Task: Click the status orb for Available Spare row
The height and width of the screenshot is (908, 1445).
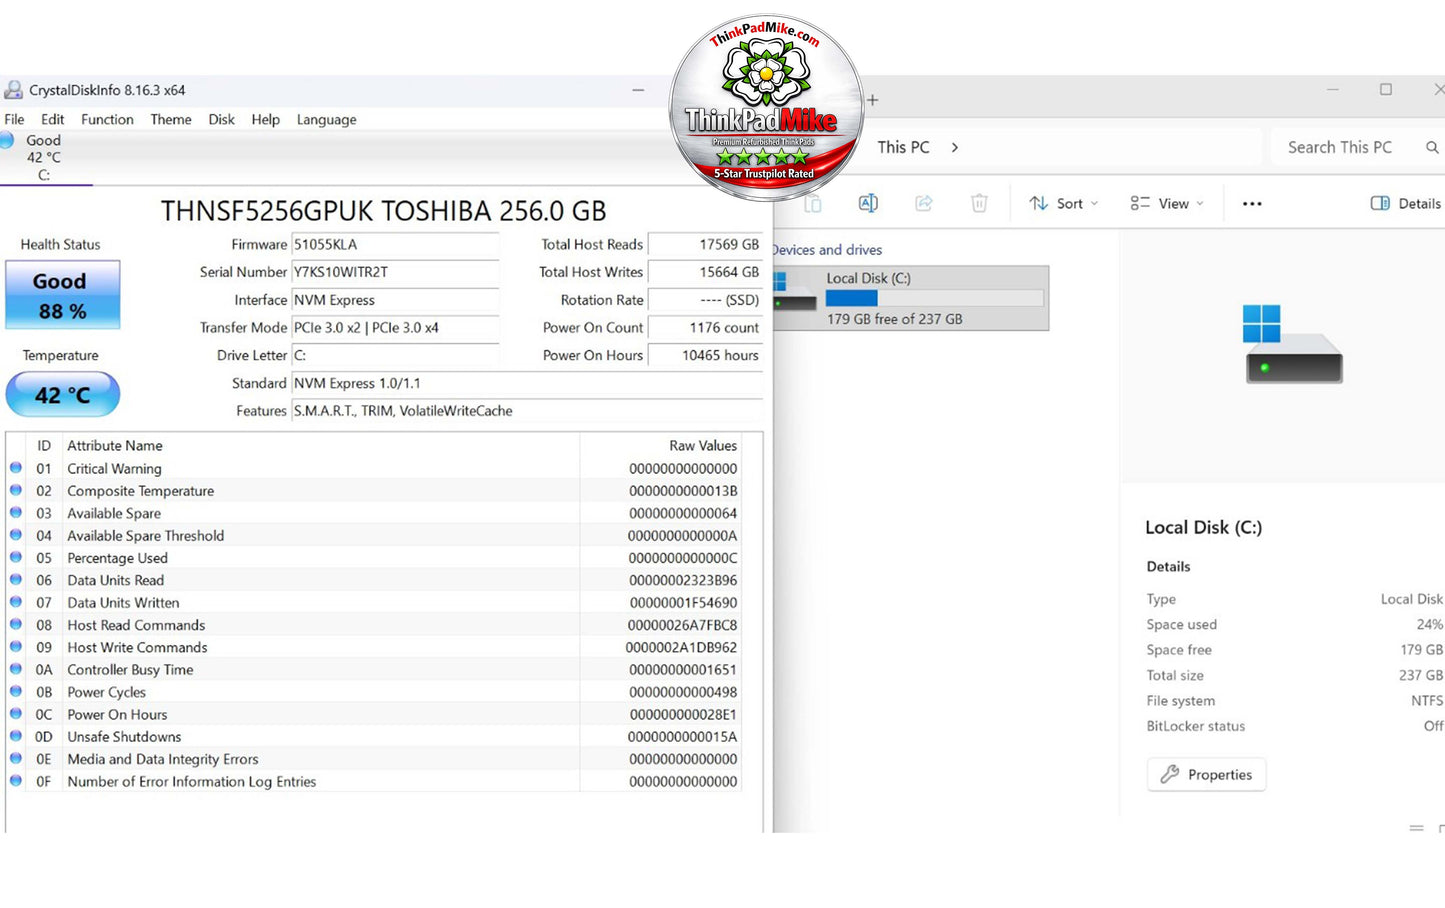Action: 16,513
